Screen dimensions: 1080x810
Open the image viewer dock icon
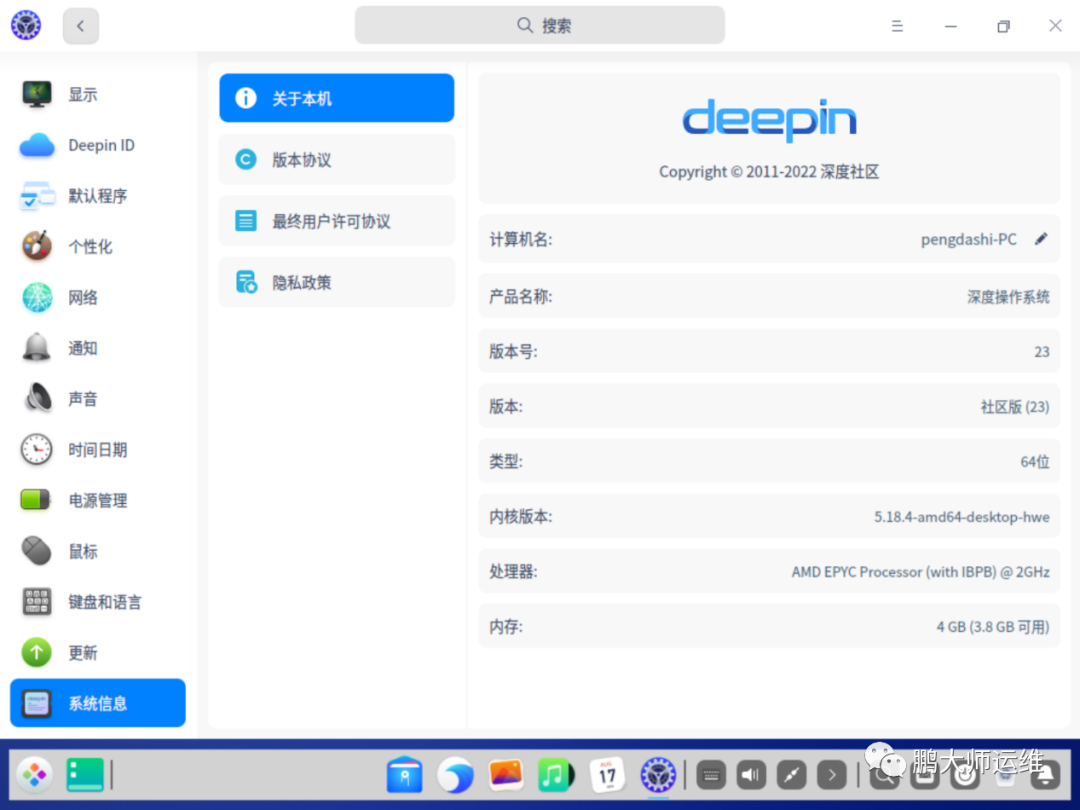click(x=506, y=774)
